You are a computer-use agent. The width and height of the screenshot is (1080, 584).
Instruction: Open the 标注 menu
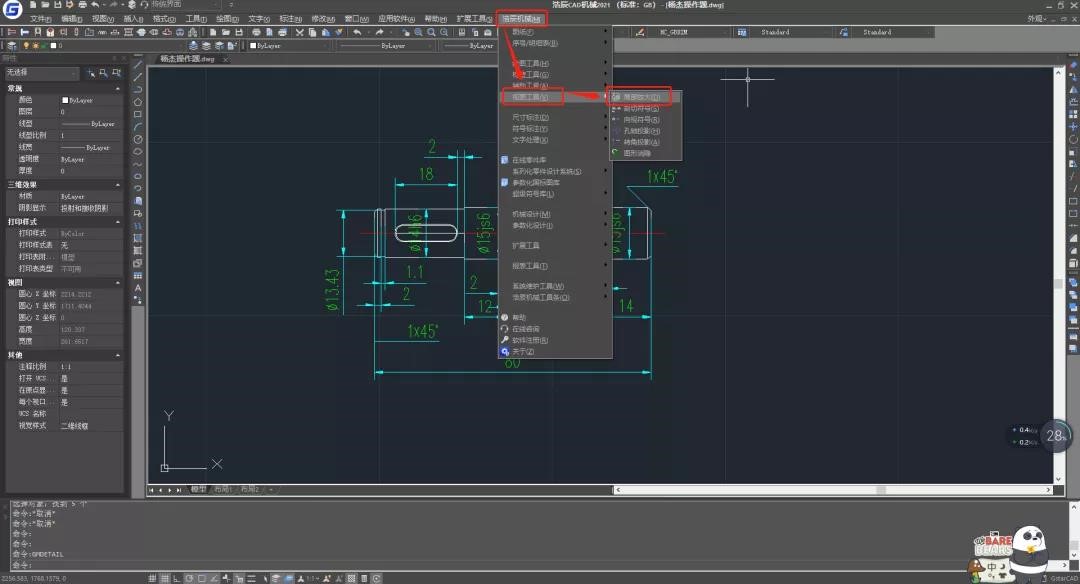(290, 19)
